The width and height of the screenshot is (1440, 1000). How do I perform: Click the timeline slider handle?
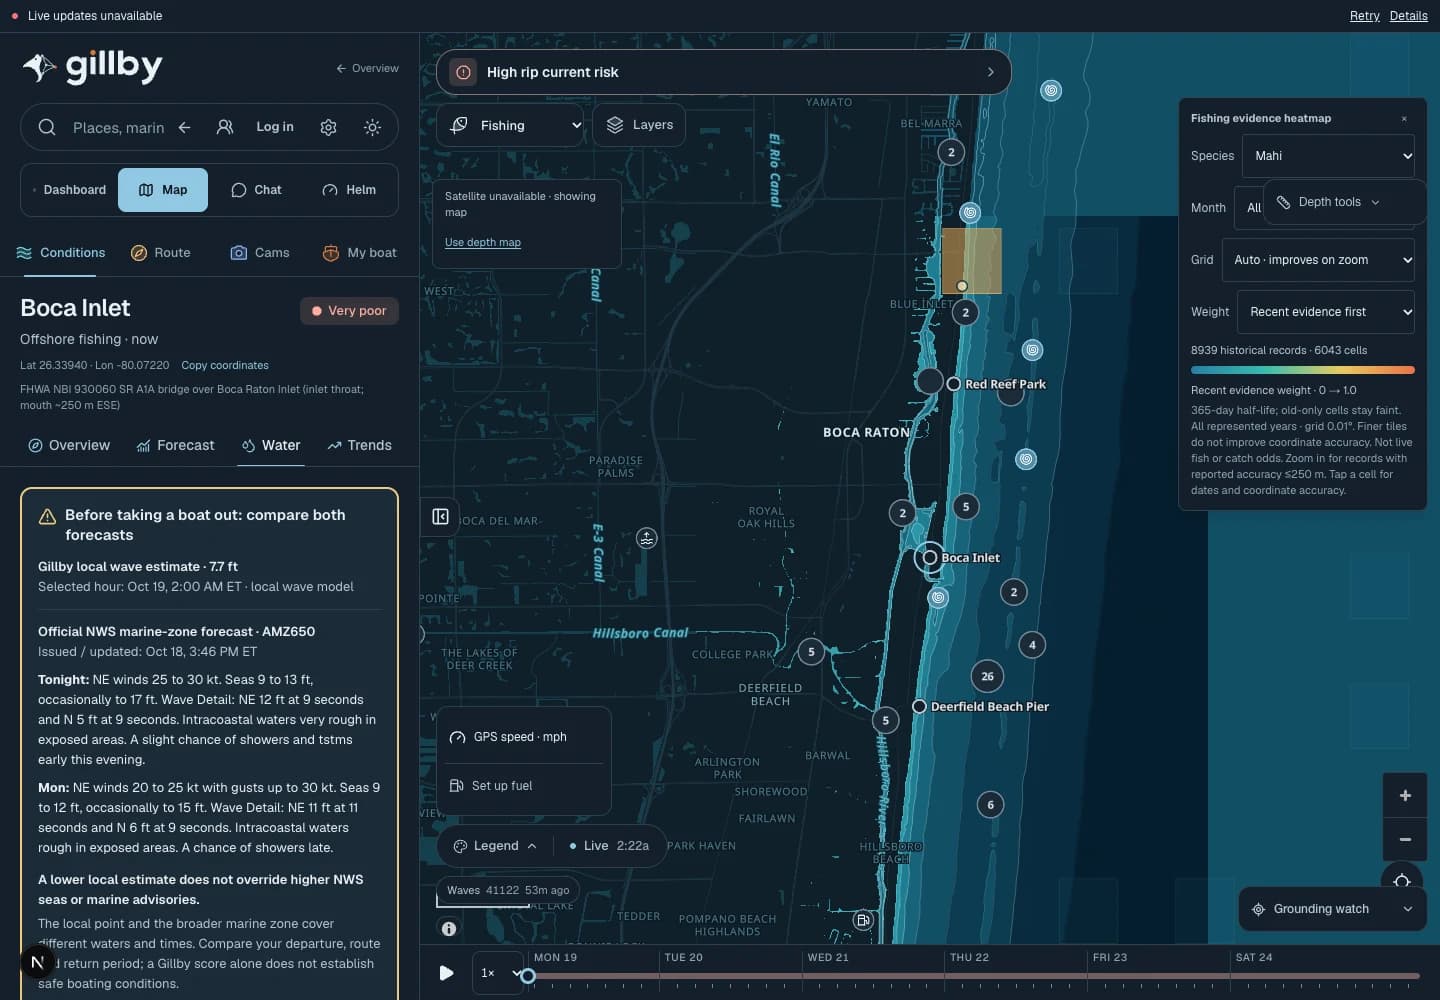tap(528, 975)
